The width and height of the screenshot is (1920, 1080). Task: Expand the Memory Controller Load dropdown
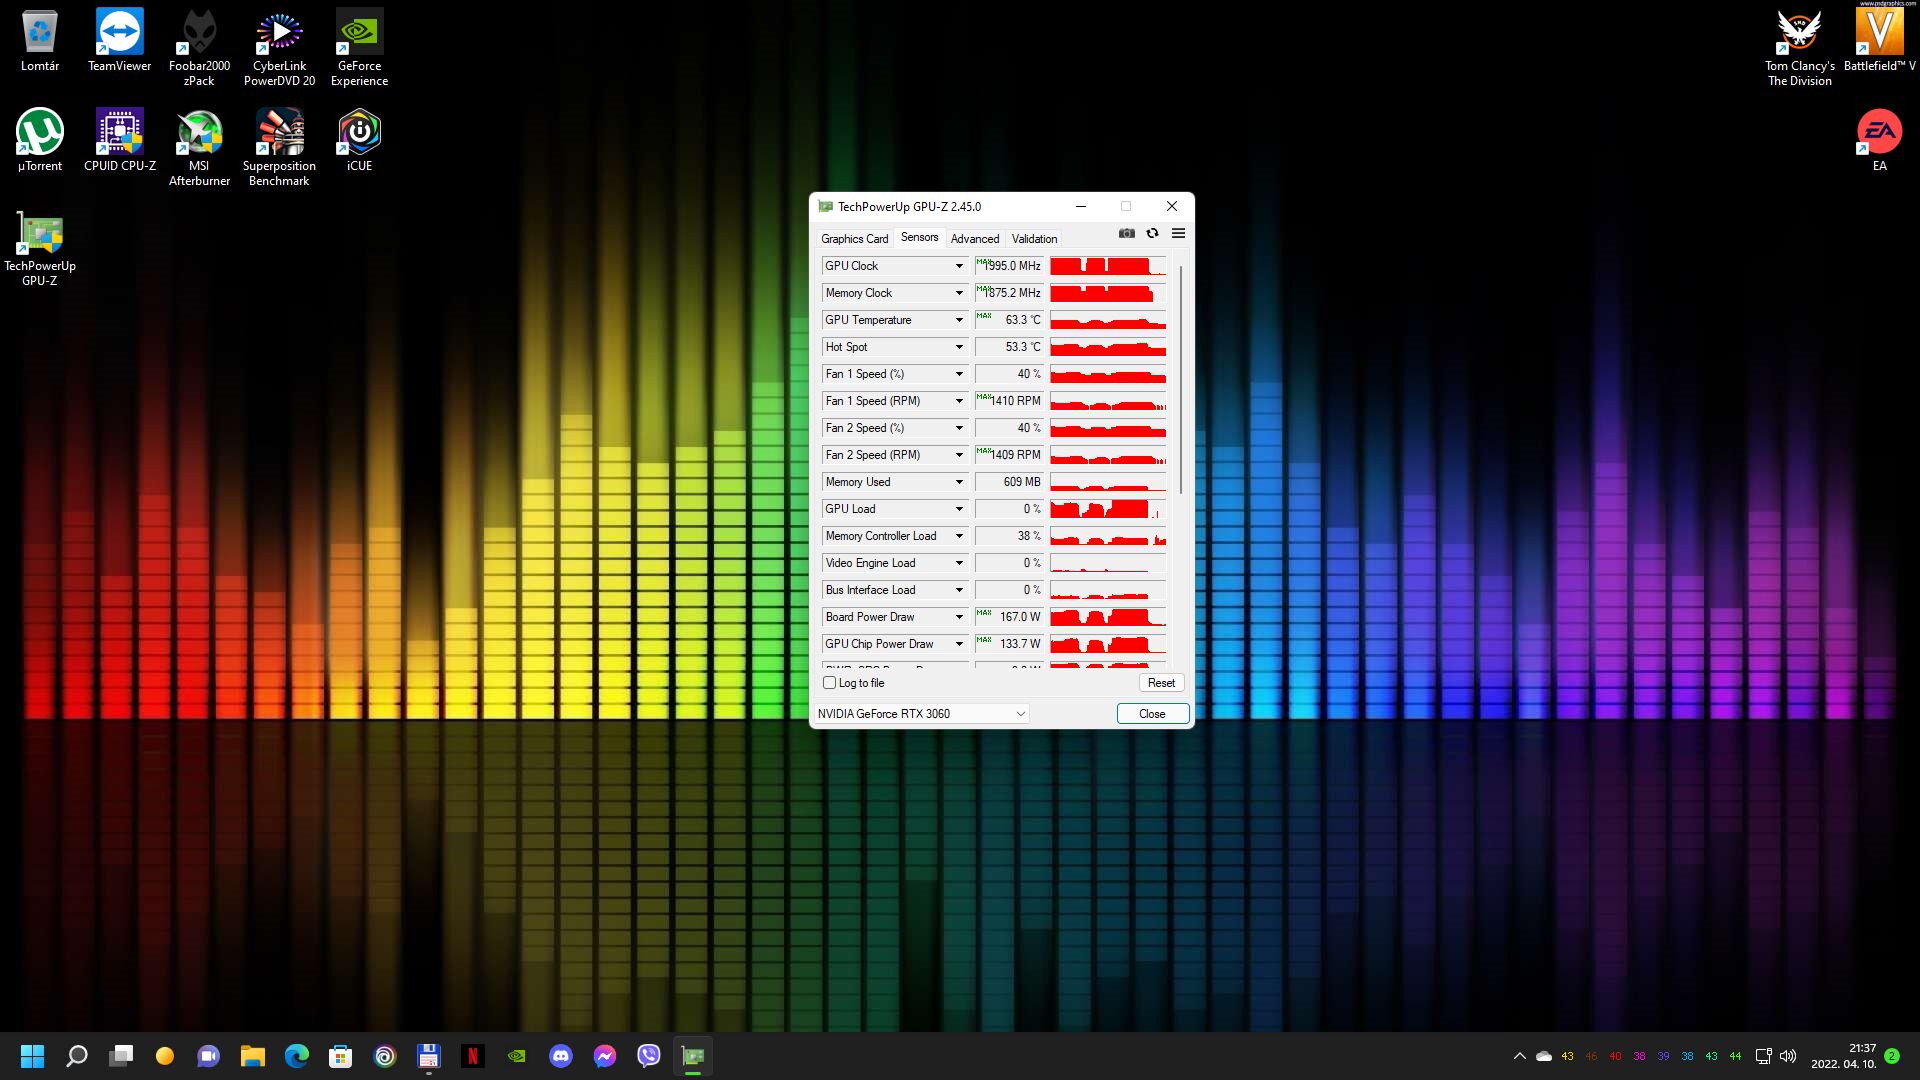pos(959,536)
